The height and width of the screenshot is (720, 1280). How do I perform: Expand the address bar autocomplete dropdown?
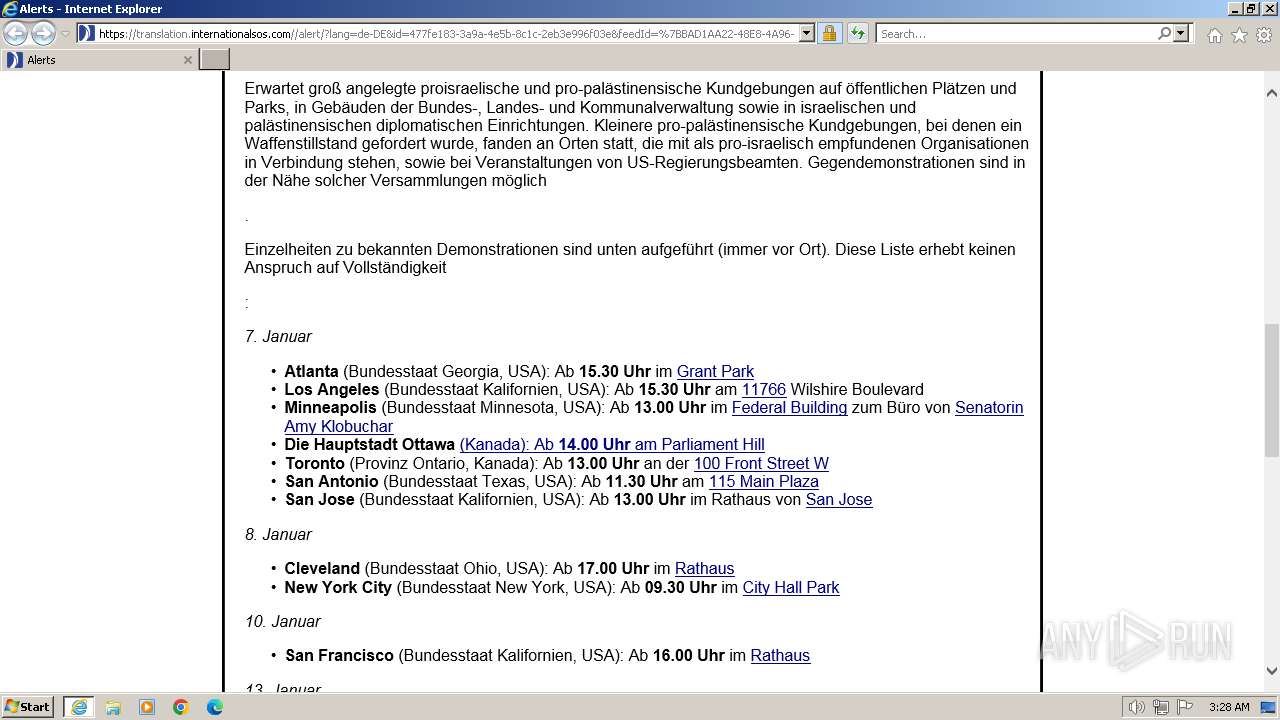click(x=807, y=33)
